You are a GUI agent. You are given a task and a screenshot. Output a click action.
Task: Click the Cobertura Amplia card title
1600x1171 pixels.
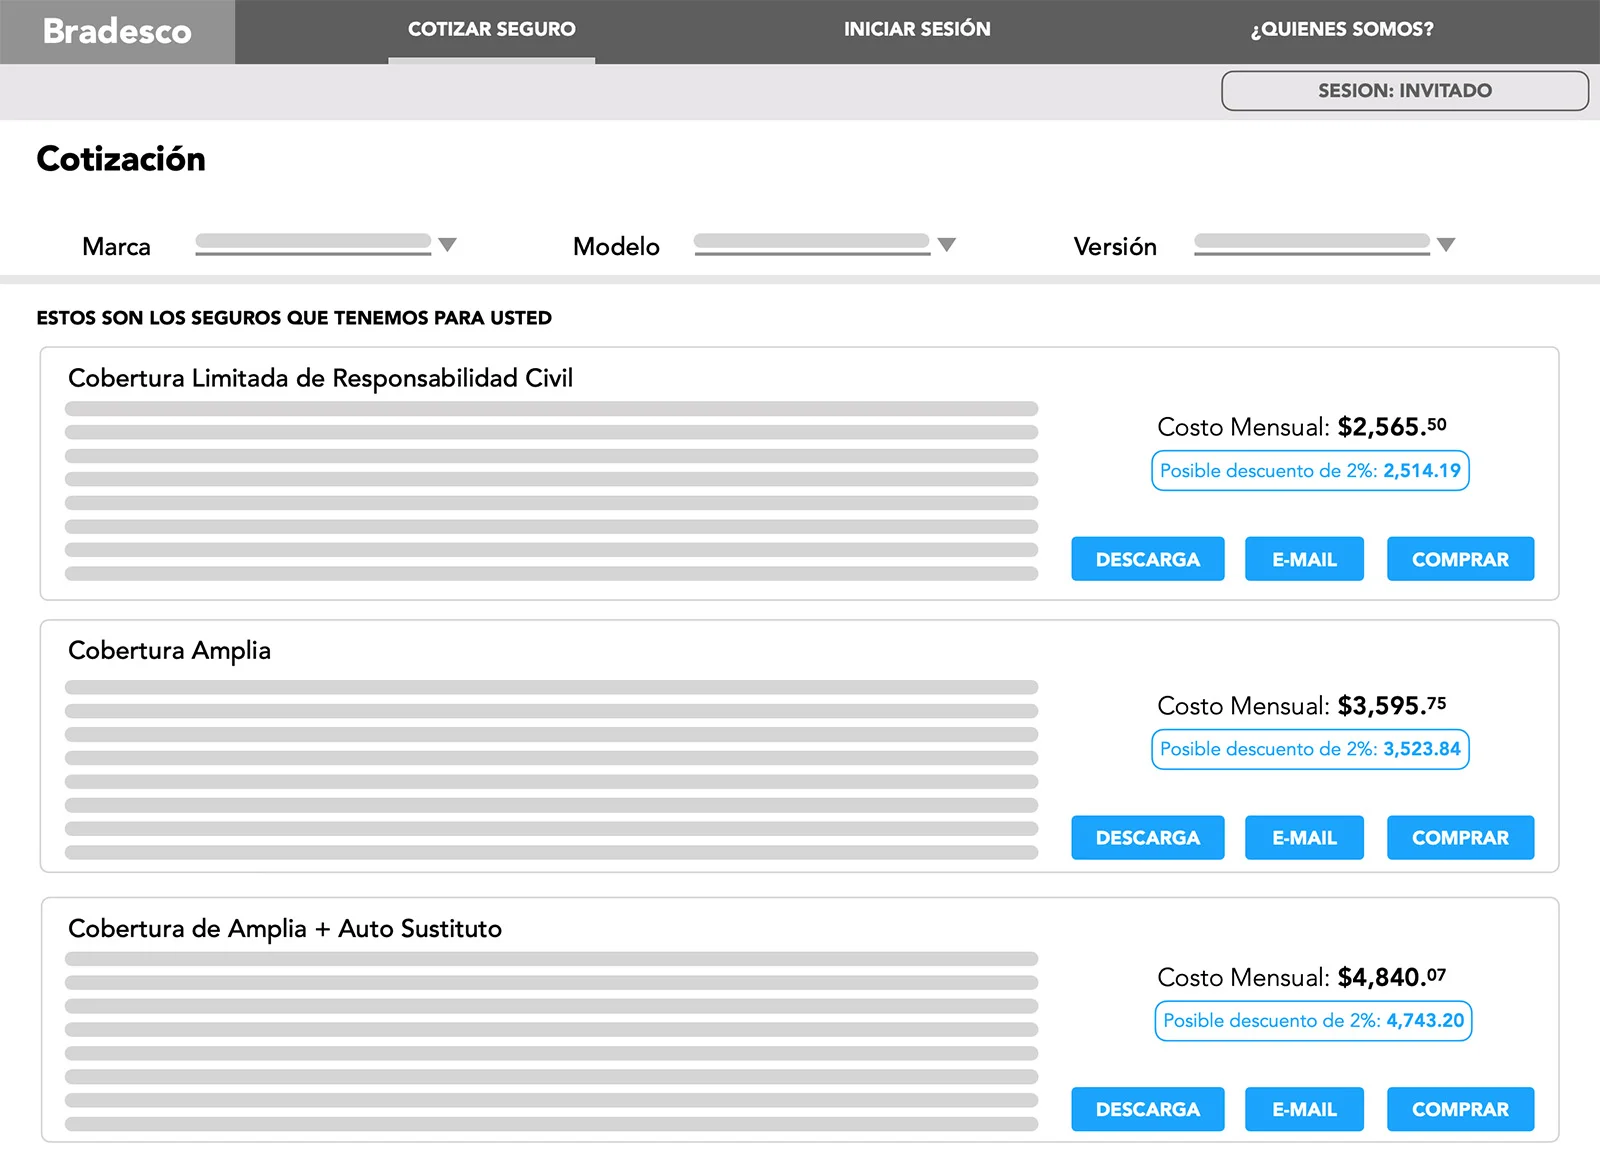click(x=169, y=651)
